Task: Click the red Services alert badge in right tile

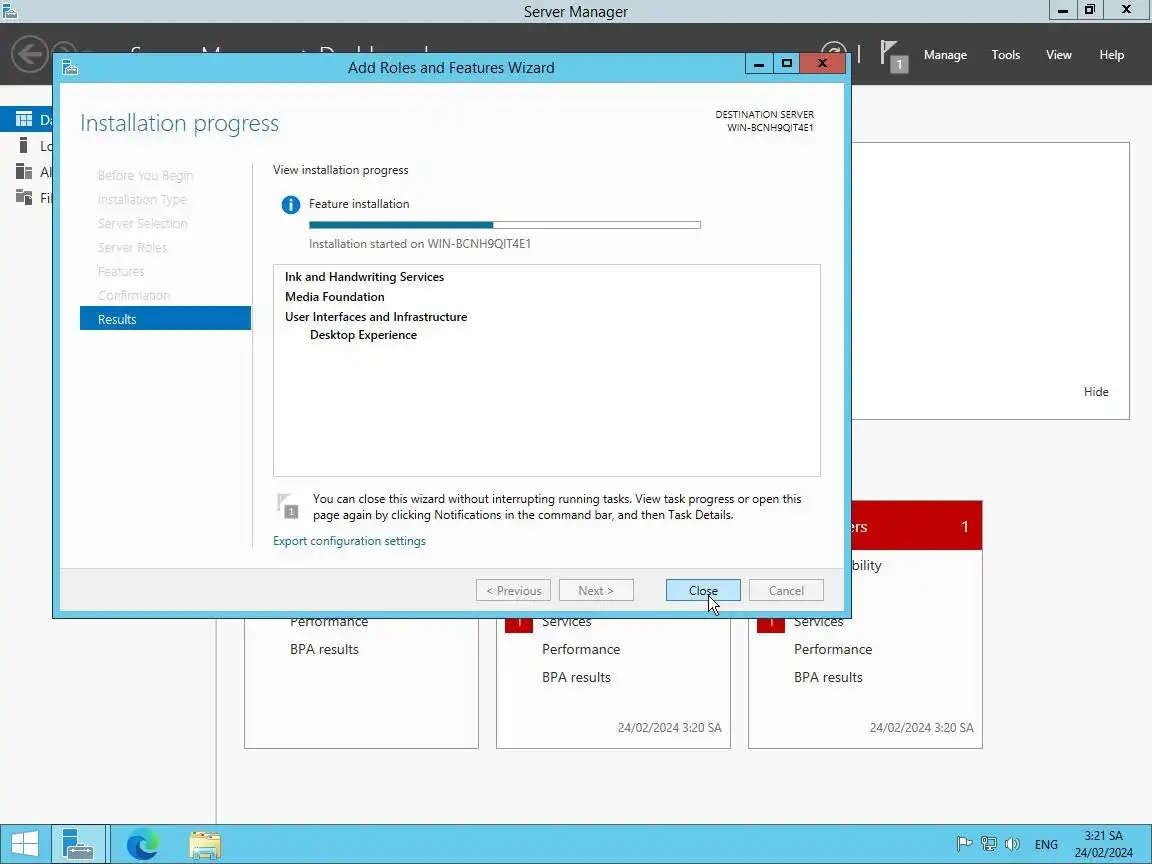Action: coord(771,625)
